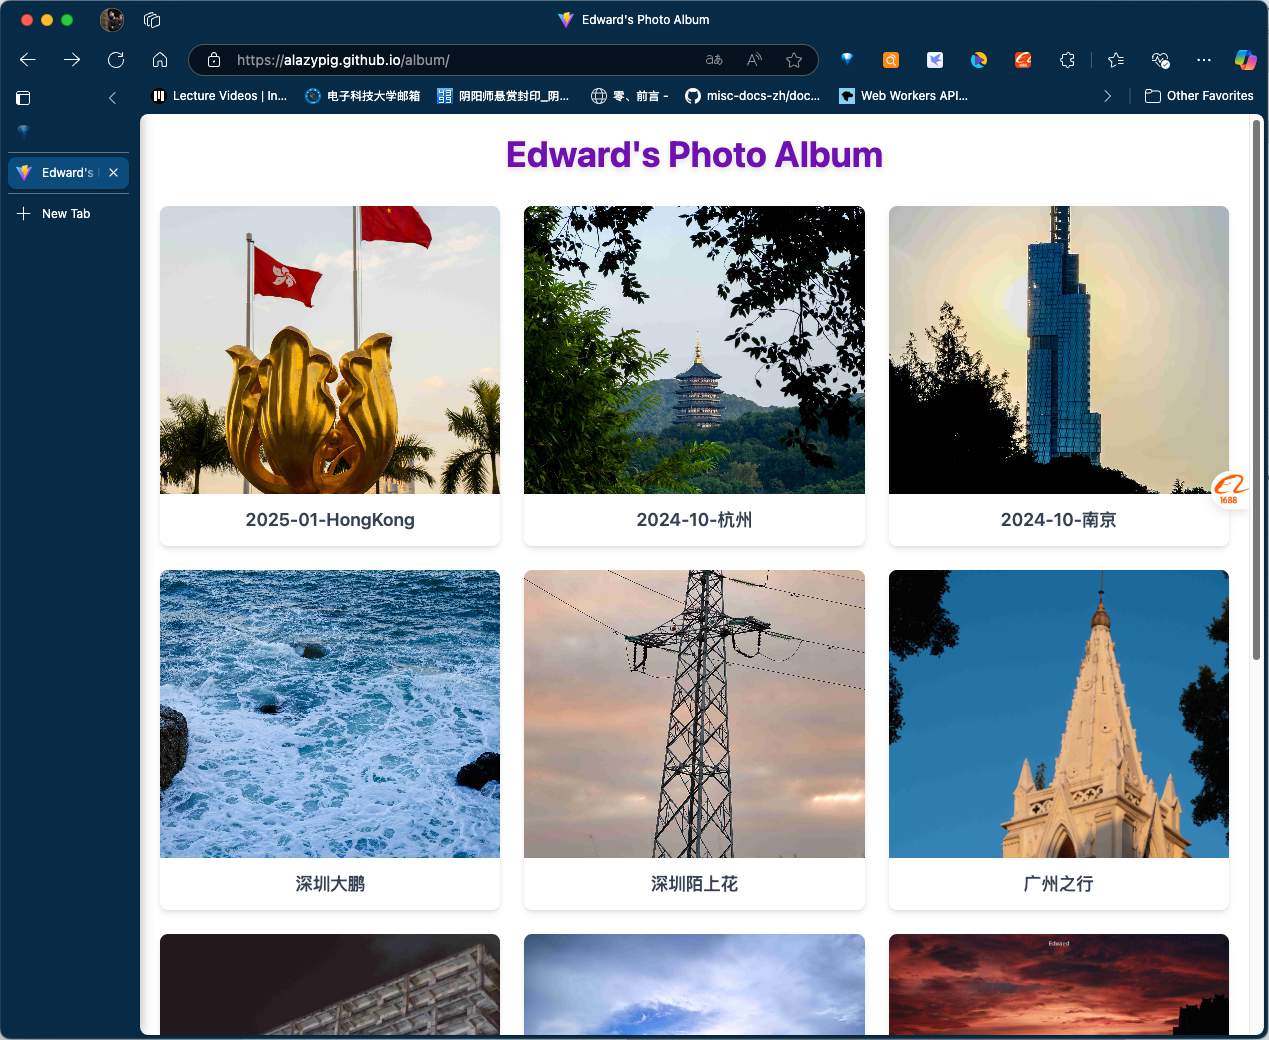Show more favorites bar items
The height and width of the screenshot is (1040, 1269).
(x=1107, y=96)
